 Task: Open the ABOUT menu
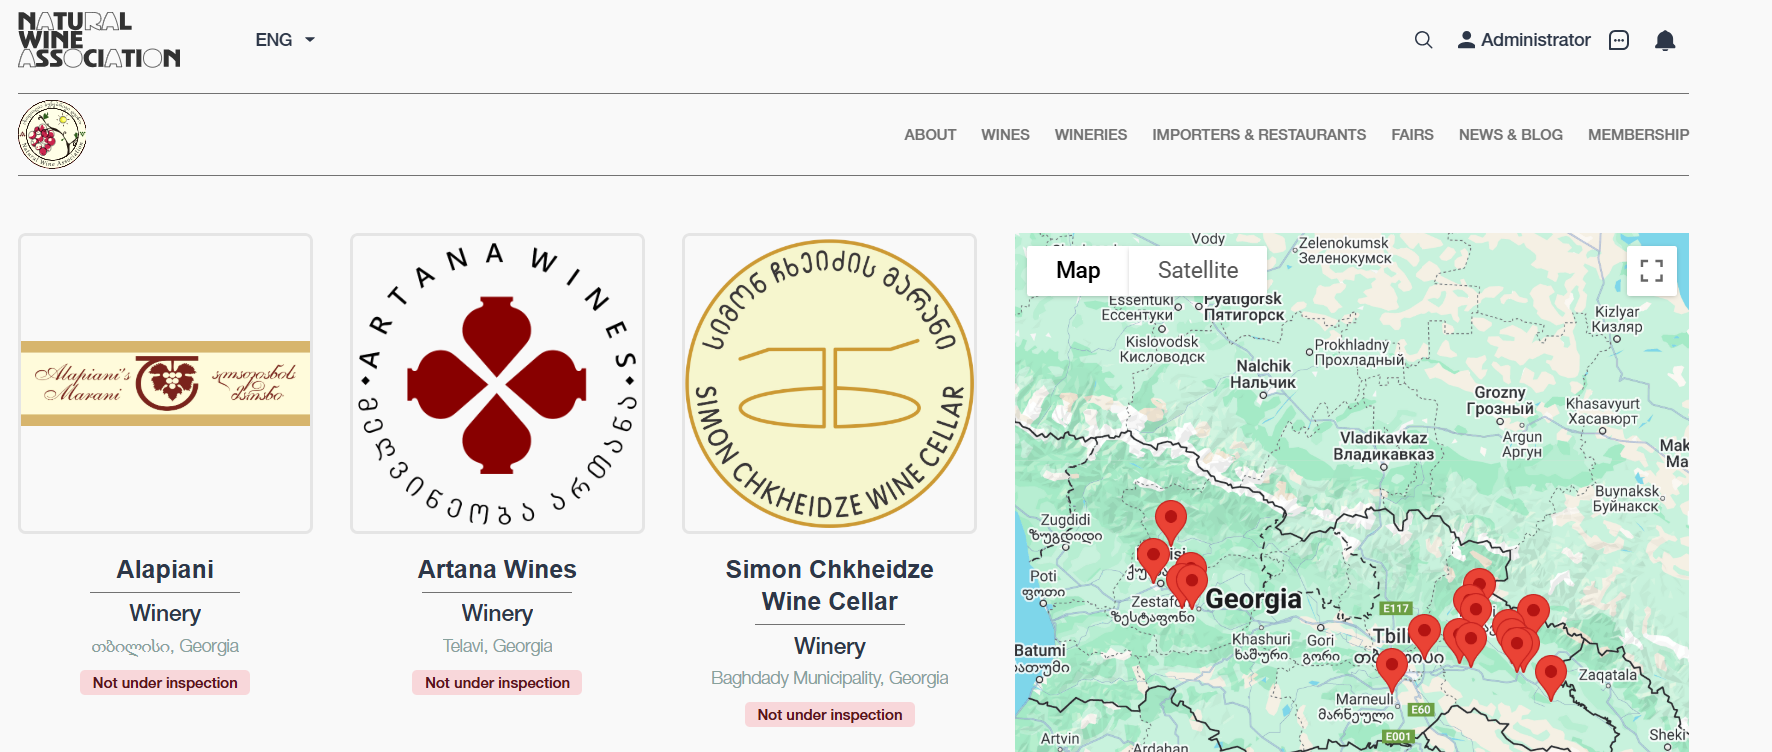point(930,134)
